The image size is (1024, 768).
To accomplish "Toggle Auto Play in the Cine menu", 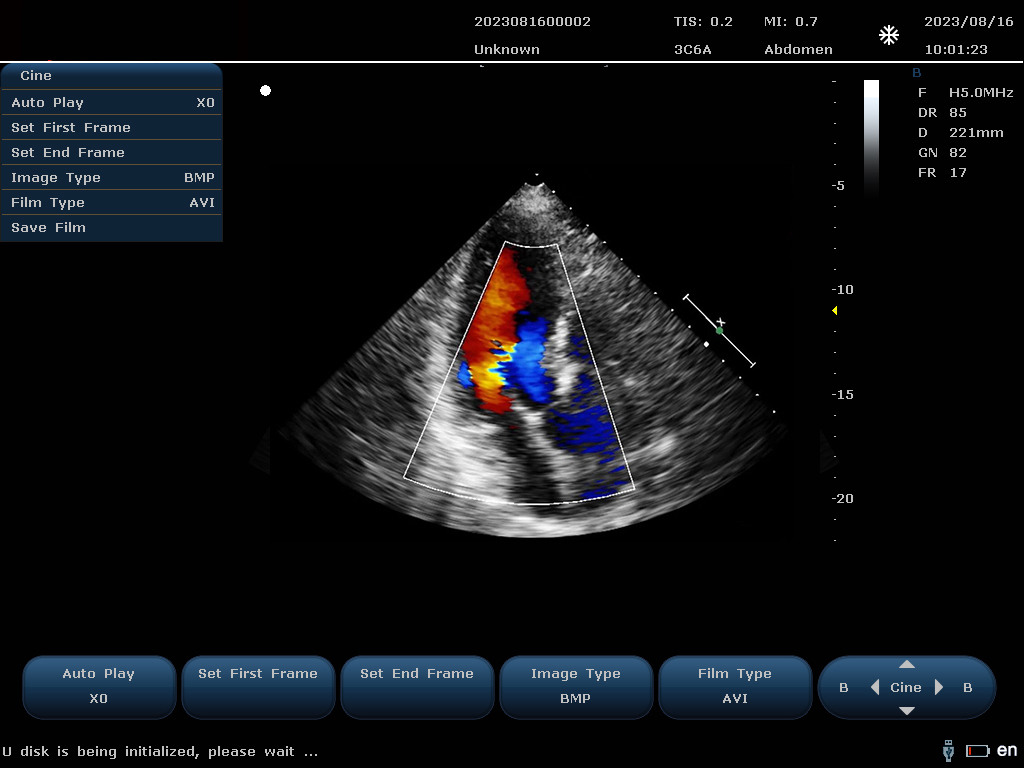I will [111, 102].
